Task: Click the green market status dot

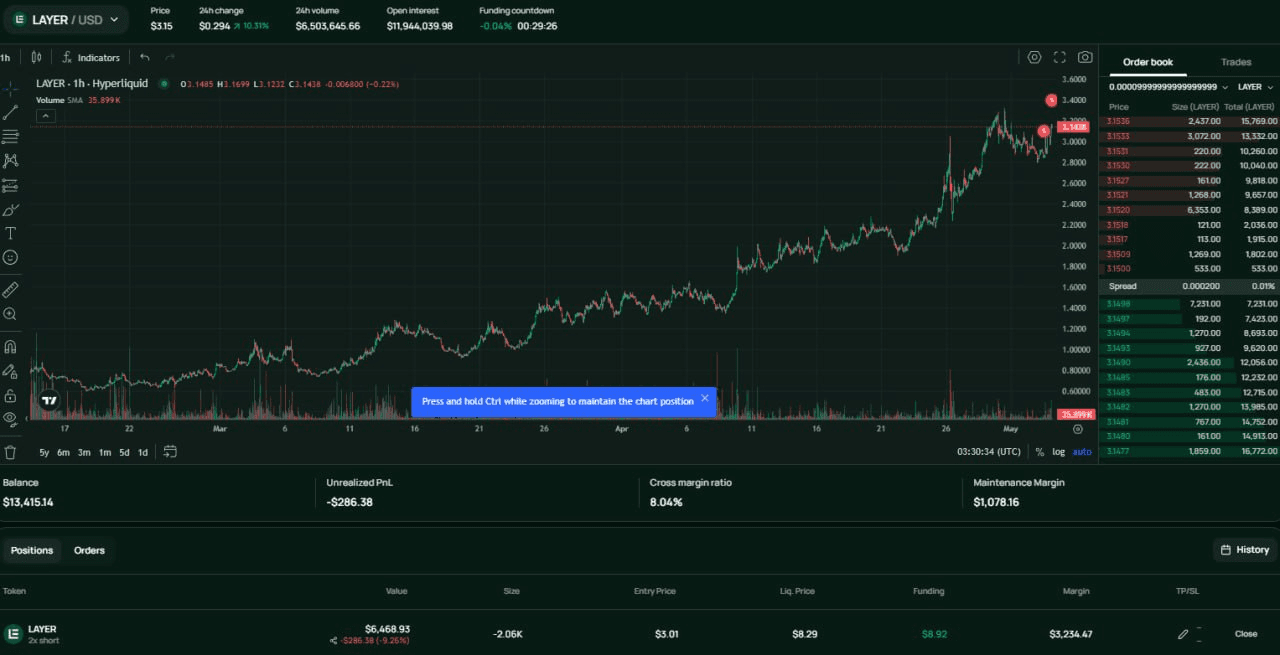Action: pos(164,84)
